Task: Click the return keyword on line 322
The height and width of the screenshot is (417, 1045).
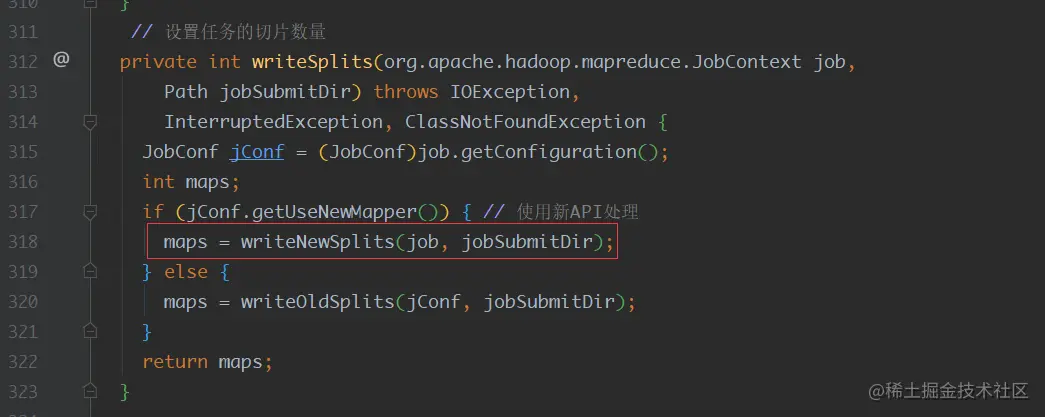Action: [175, 362]
